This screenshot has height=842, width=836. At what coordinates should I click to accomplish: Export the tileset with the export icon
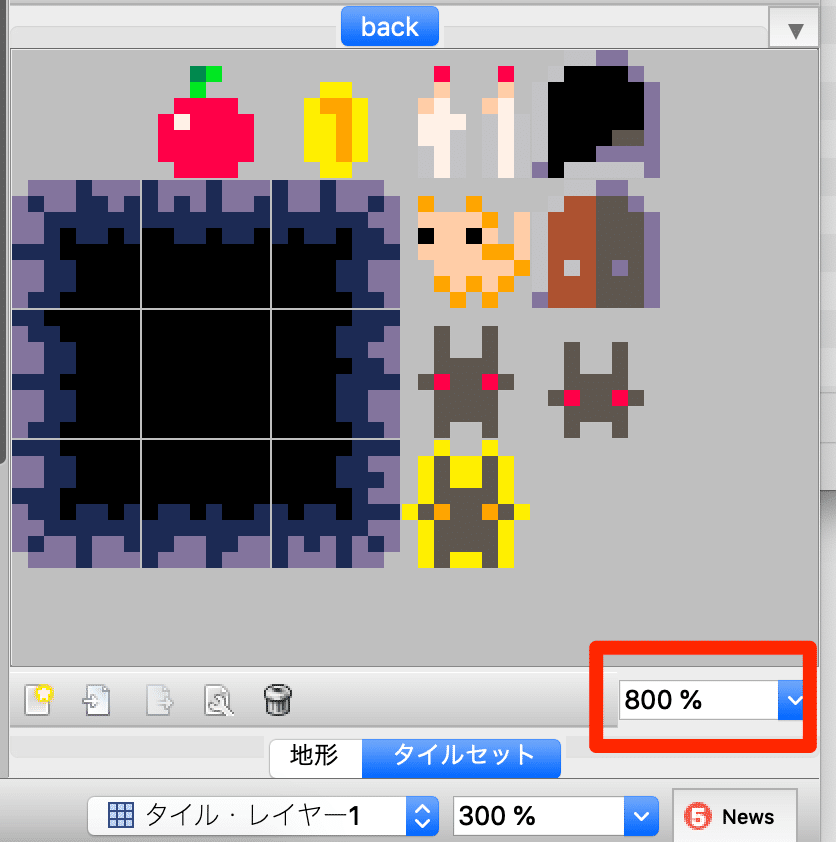coord(156,700)
